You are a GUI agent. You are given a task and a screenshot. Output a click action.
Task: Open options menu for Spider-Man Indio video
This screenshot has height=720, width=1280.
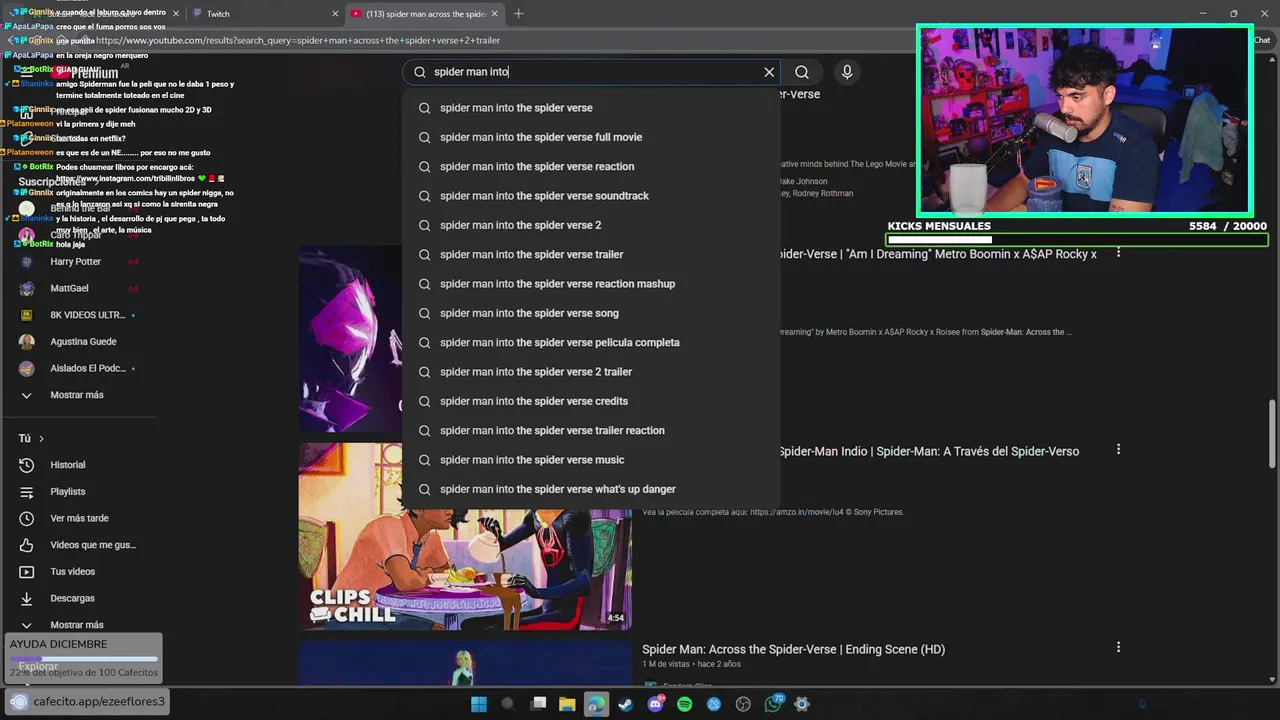coord(1118,451)
